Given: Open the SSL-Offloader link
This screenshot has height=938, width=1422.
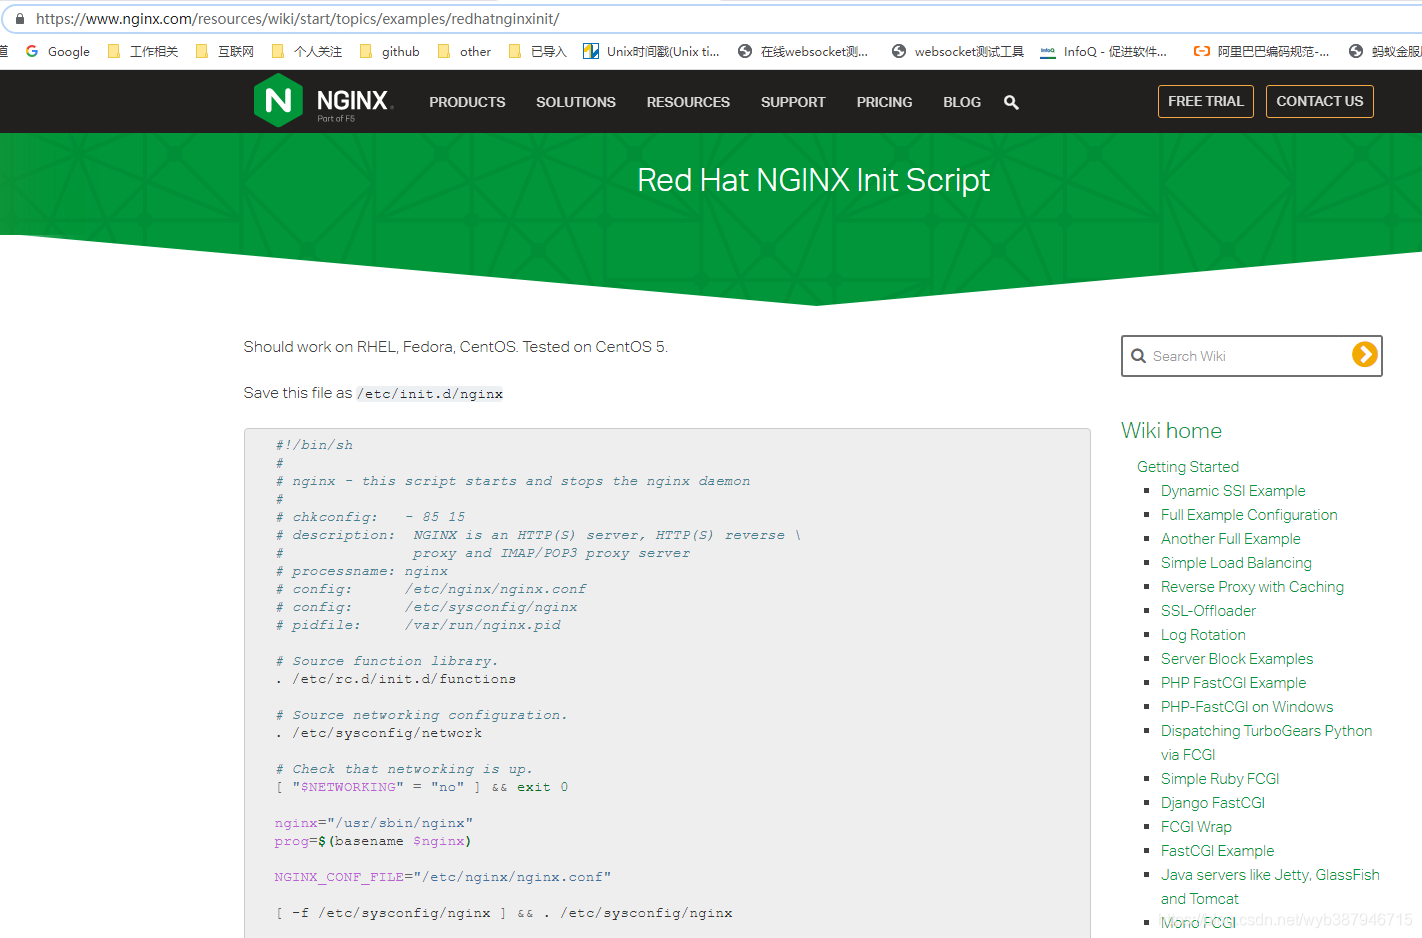Looking at the screenshot, I should click(1208, 611).
